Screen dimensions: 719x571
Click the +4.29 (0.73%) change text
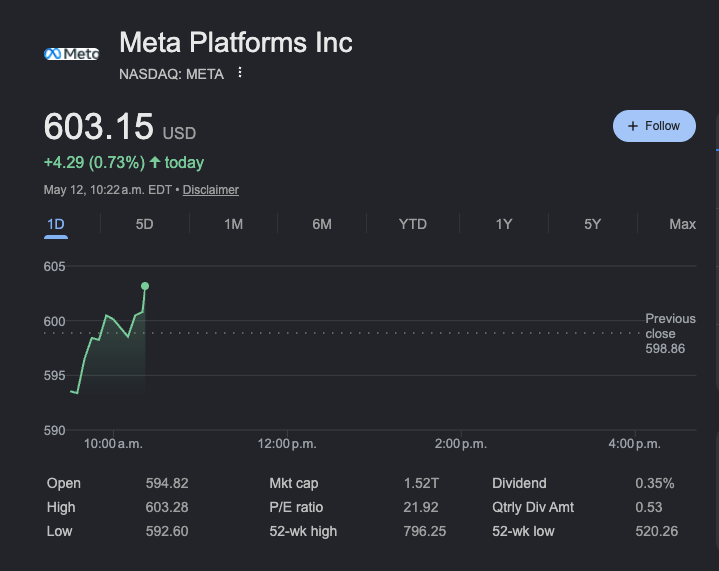point(94,162)
